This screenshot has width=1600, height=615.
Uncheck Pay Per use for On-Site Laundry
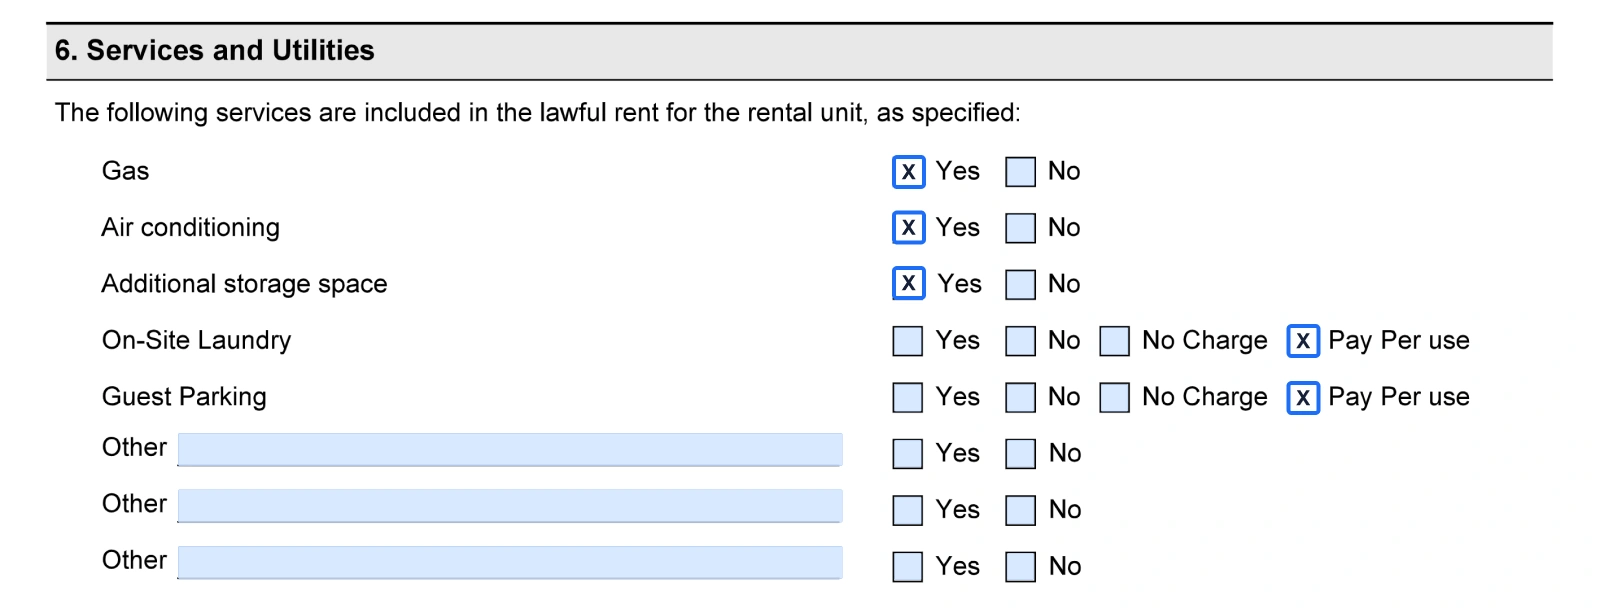[x=1302, y=341]
